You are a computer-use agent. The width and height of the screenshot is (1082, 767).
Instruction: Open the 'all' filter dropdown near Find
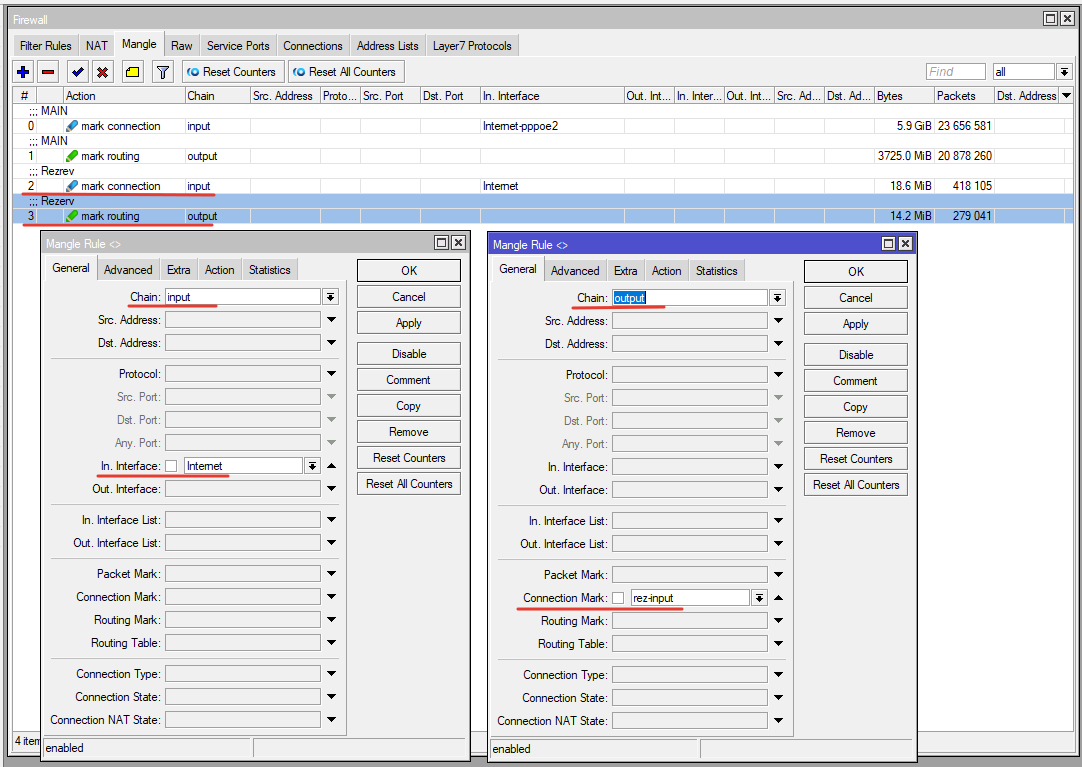[x=1062, y=72]
